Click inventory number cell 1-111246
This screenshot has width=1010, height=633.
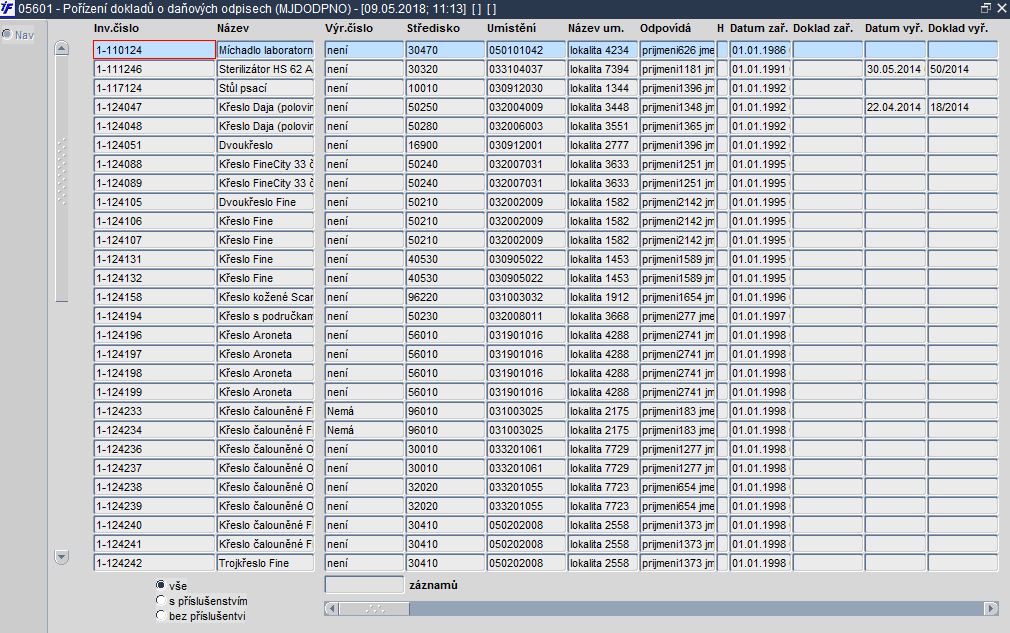click(x=155, y=69)
